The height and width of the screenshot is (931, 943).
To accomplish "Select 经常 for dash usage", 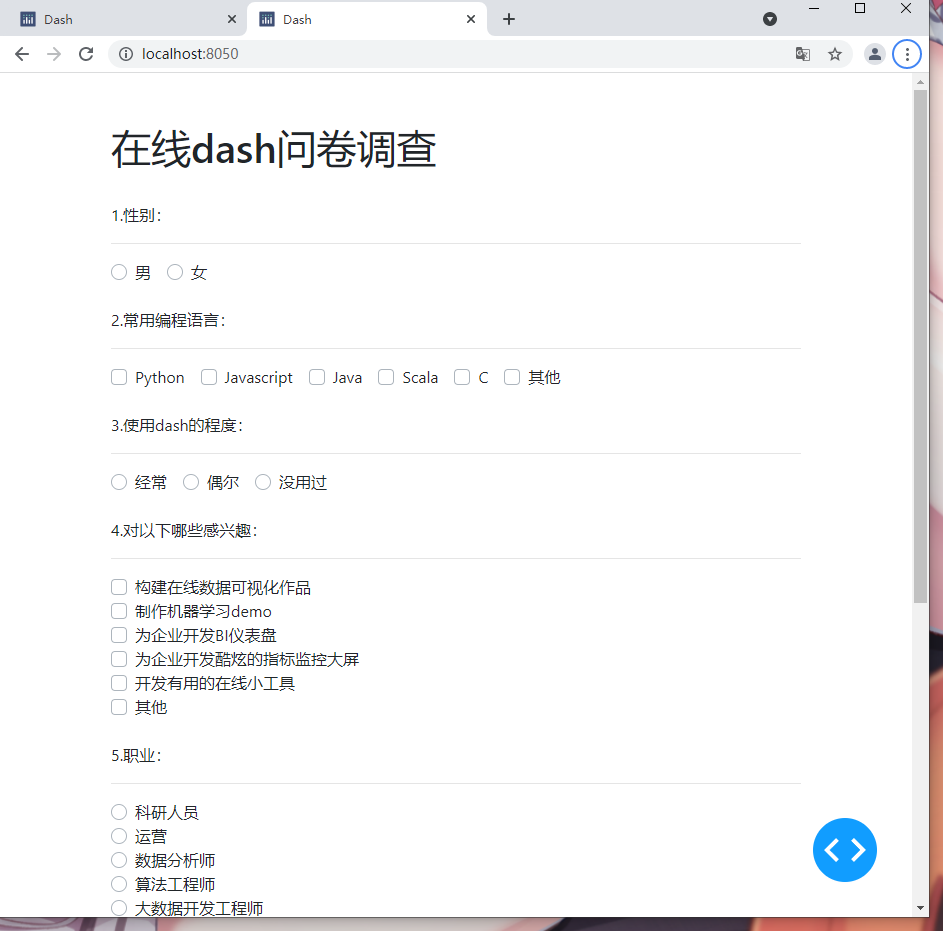I will pyautogui.click(x=119, y=482).
